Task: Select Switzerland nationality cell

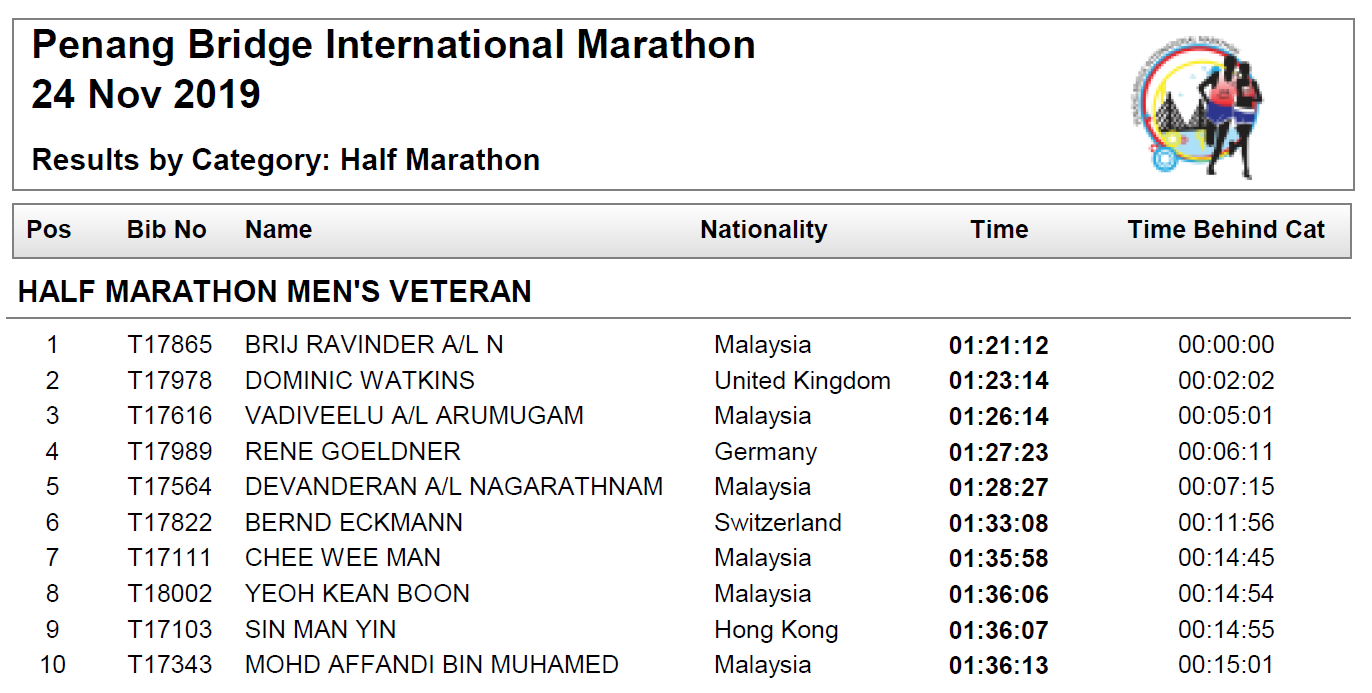Action: [x=778, y=523]
